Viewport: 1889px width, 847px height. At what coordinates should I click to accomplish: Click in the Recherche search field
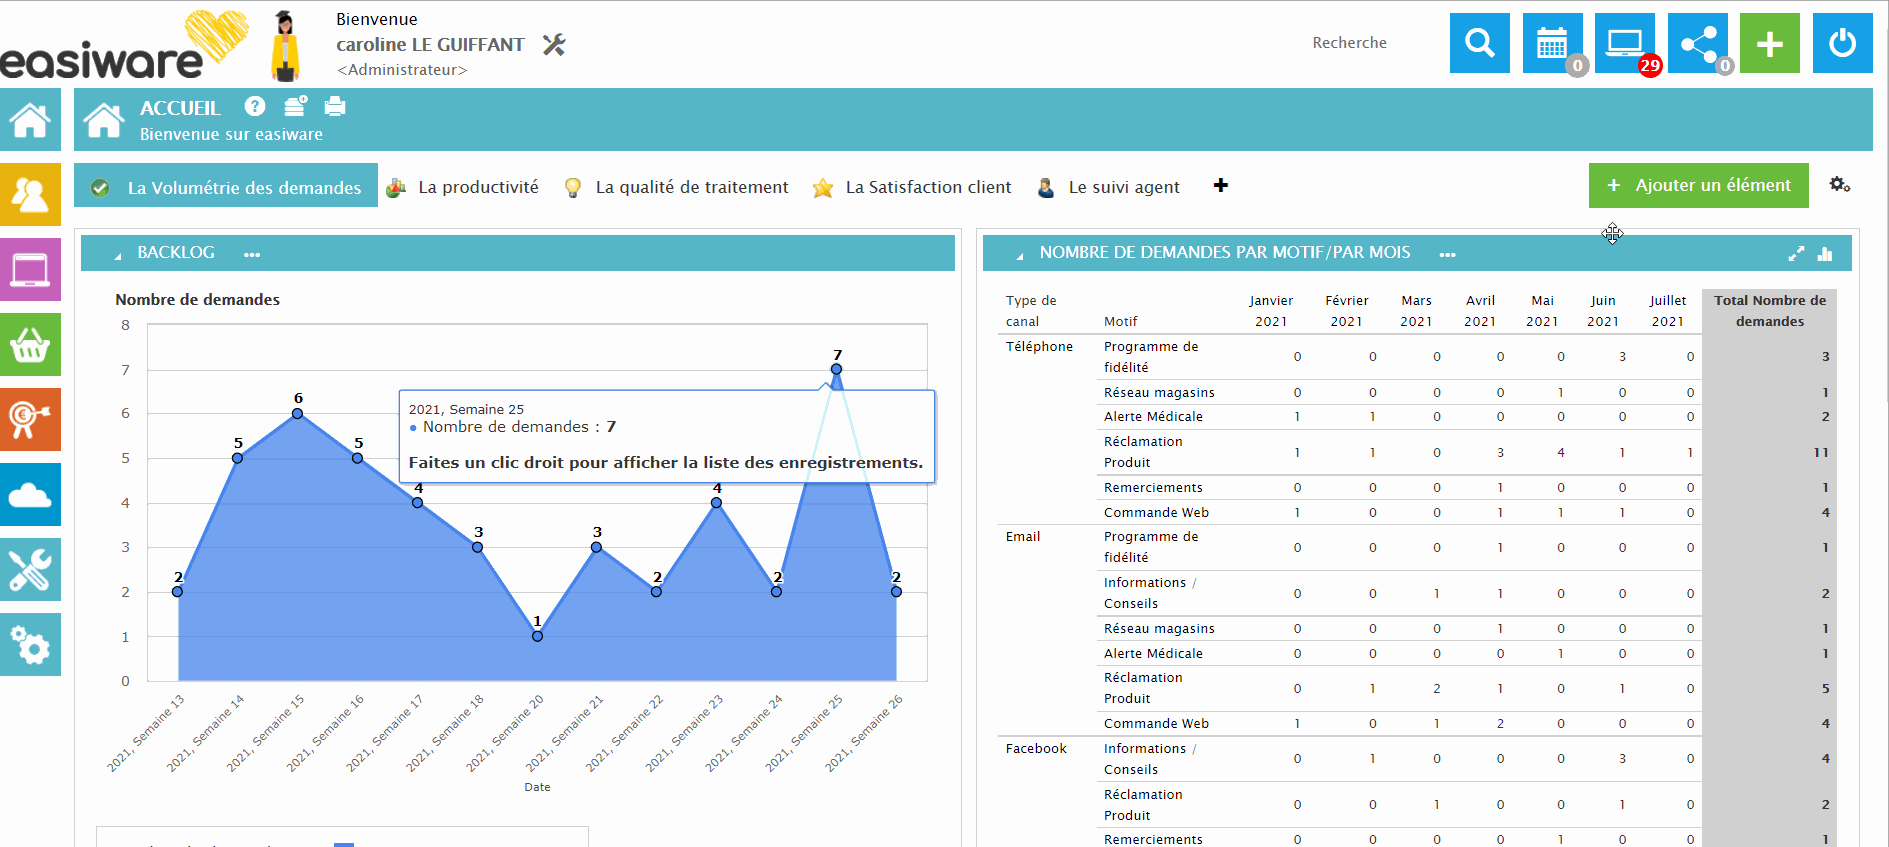(1349, 43)
